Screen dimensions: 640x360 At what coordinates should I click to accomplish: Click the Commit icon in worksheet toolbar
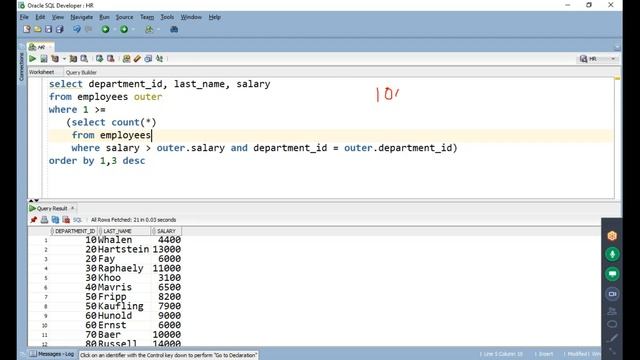tap(99, 59)
